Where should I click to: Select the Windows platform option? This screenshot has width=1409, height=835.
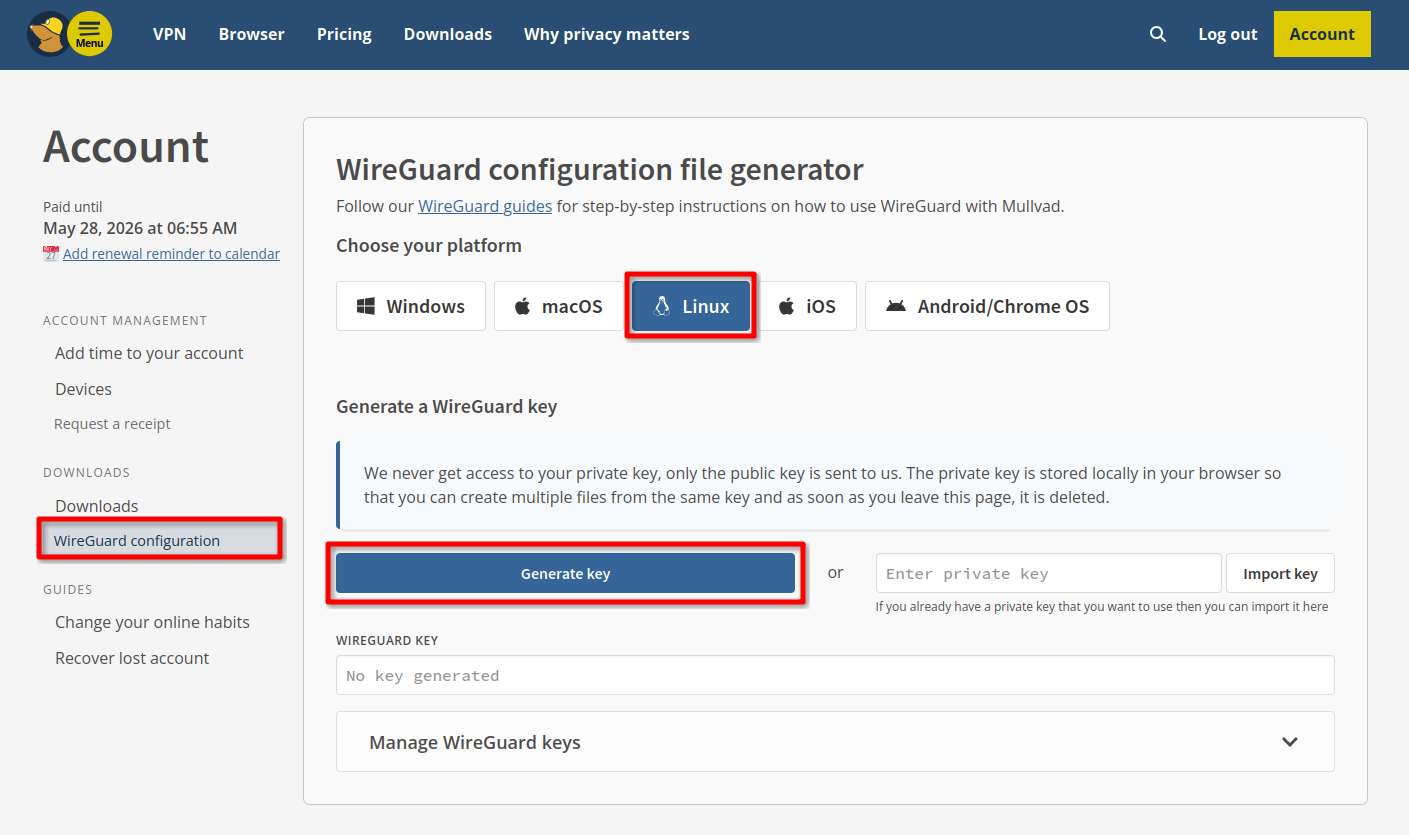pyautogui.click(x=411, y=306)
